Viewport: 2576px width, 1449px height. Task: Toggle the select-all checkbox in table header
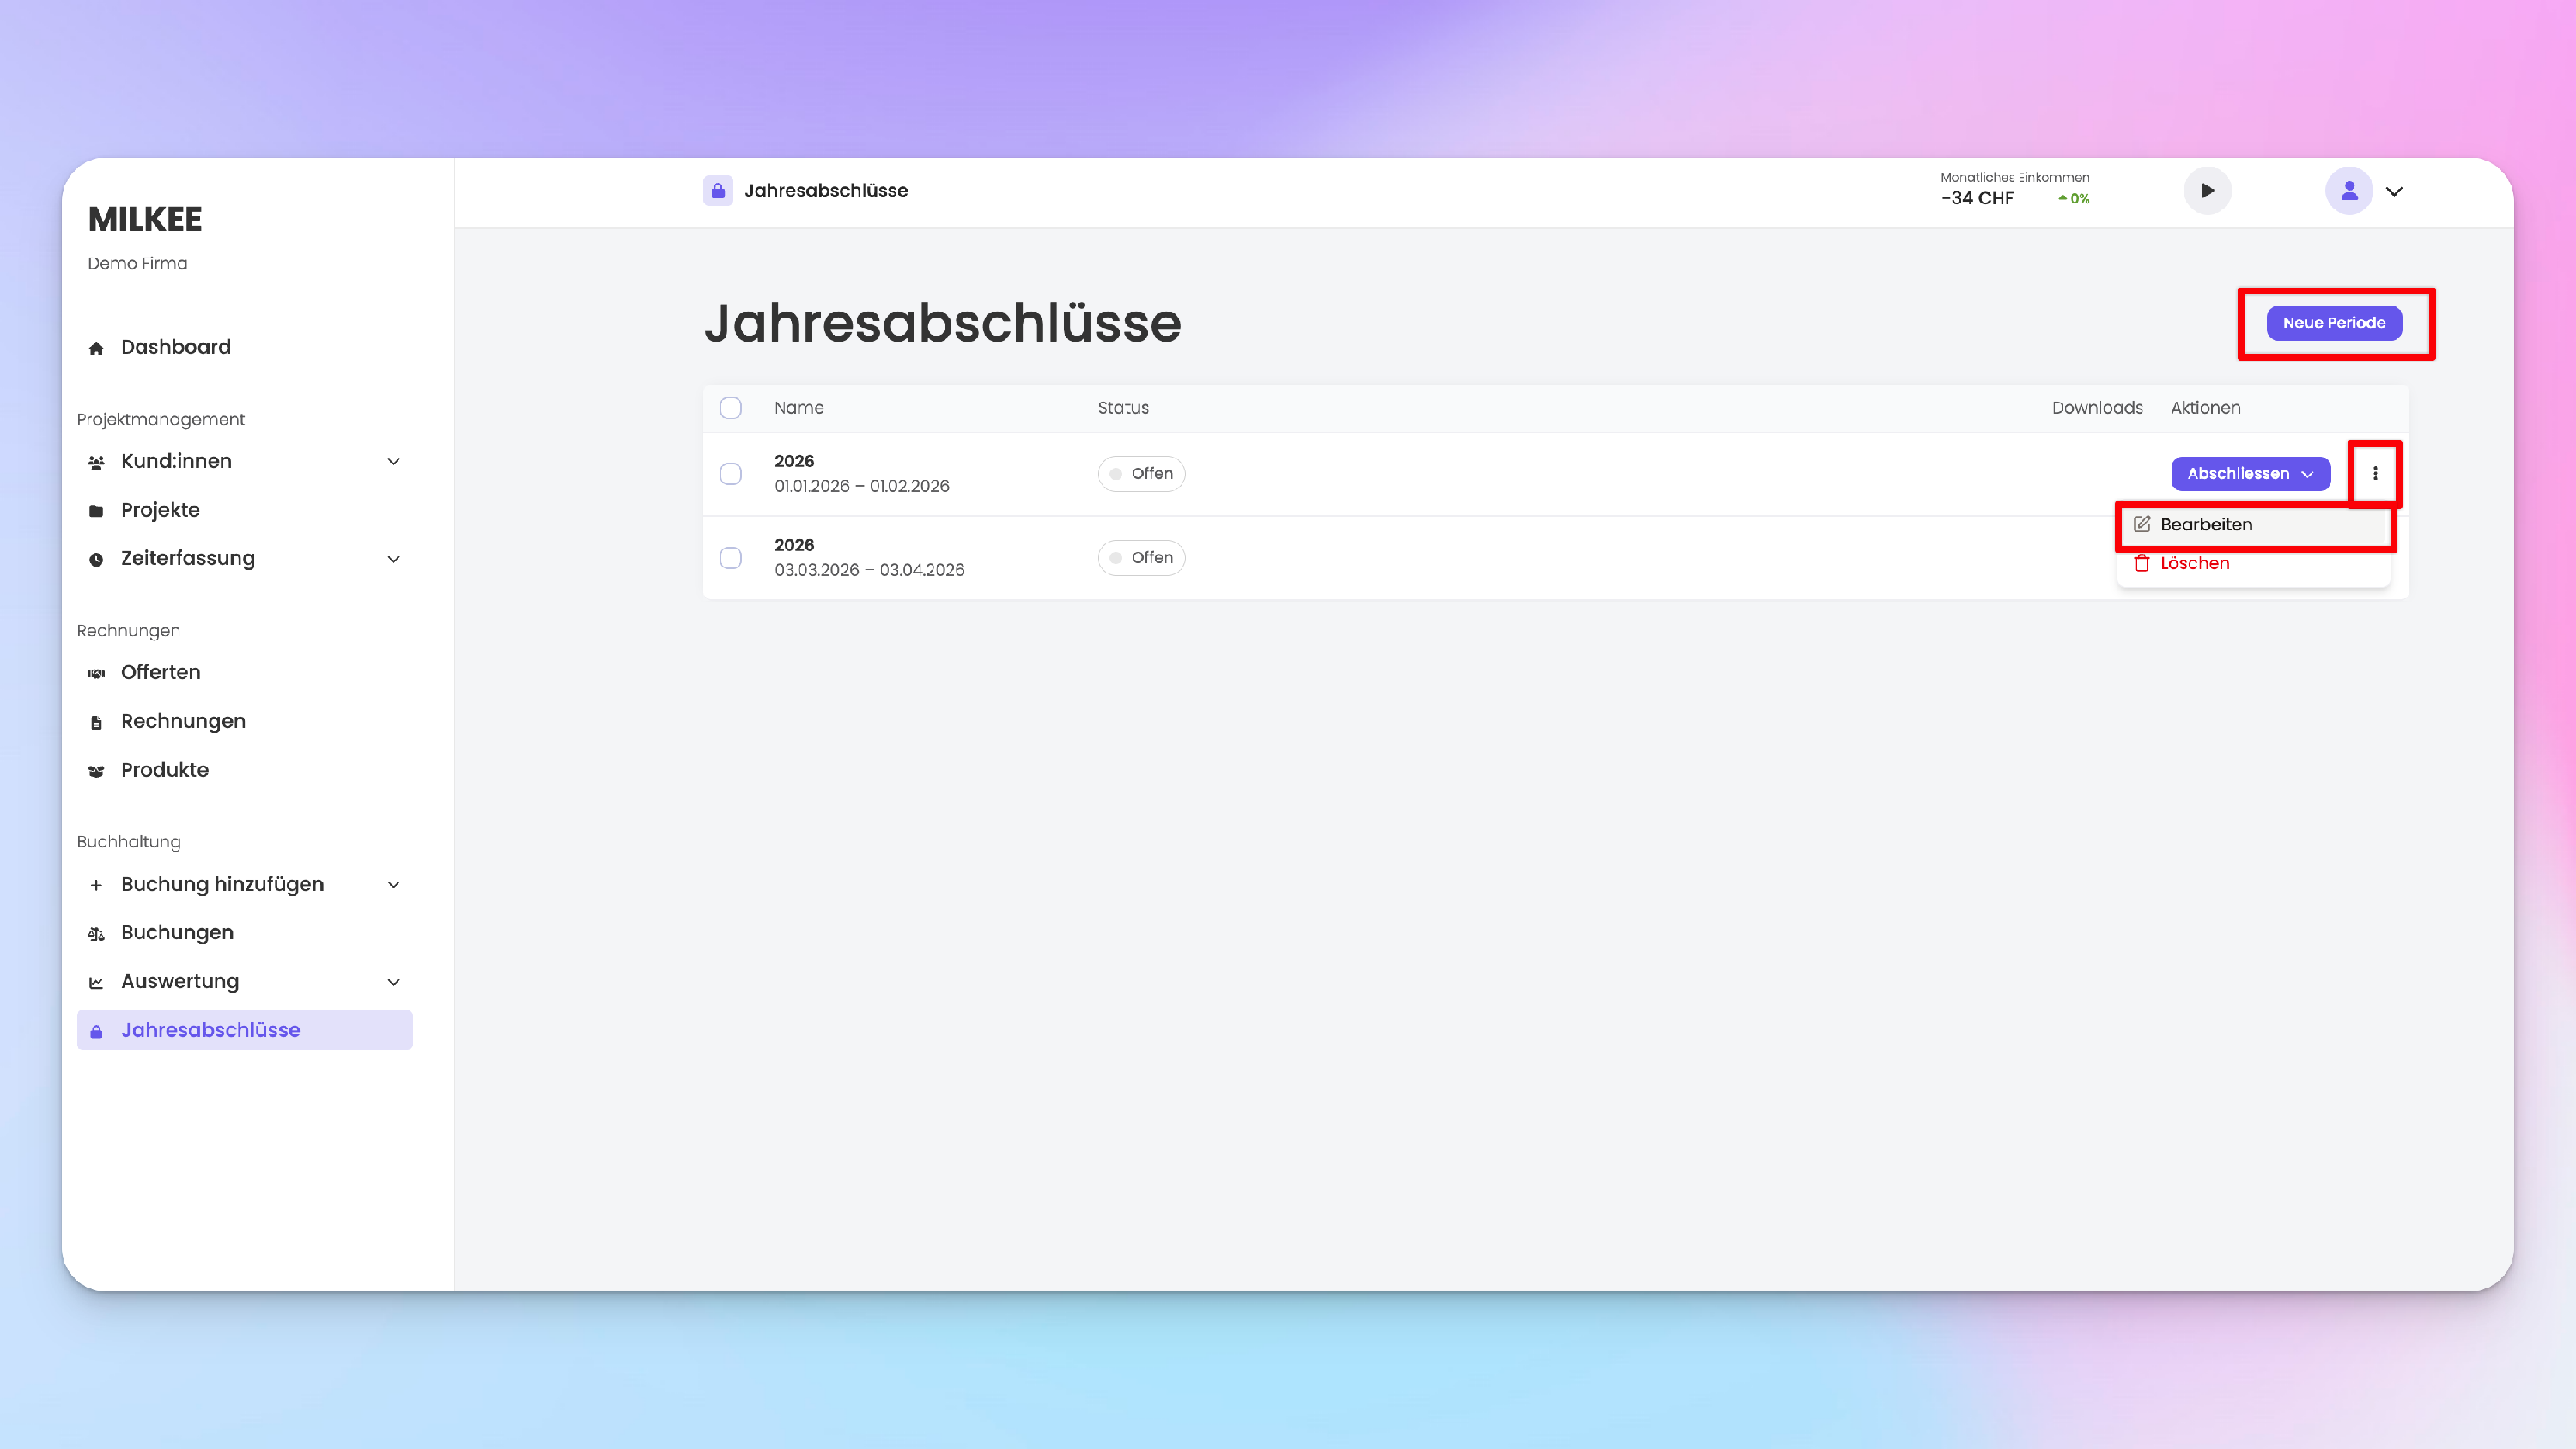731,408
